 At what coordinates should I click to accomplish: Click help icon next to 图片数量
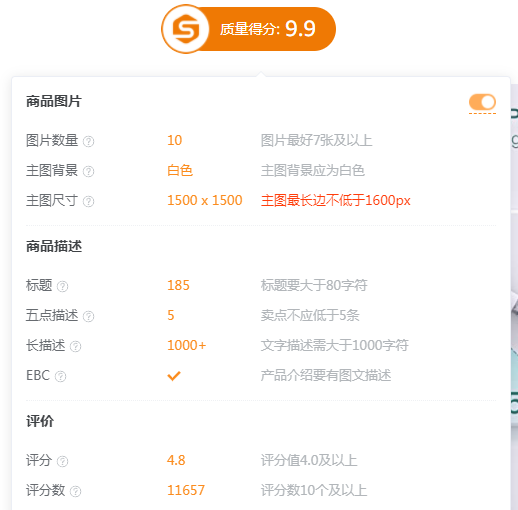tap(88, 141)
